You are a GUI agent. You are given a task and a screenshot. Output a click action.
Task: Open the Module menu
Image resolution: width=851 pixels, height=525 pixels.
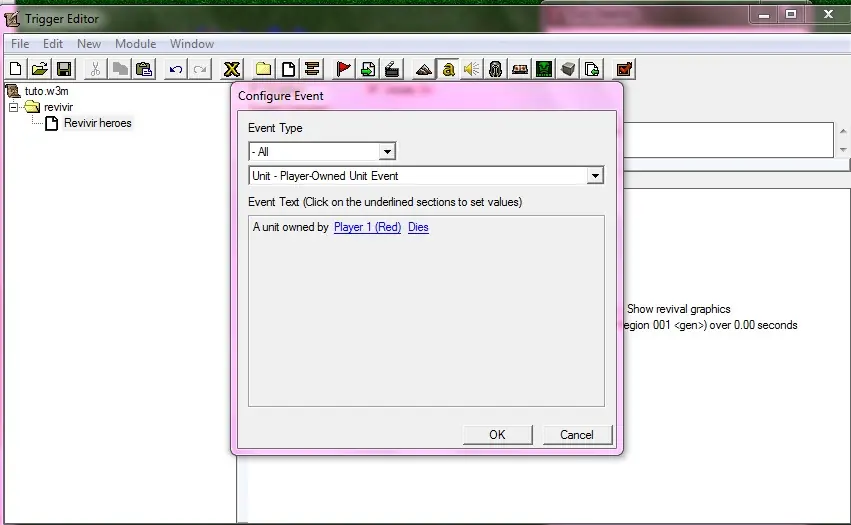pyautogui.click(x=136, y=43)
